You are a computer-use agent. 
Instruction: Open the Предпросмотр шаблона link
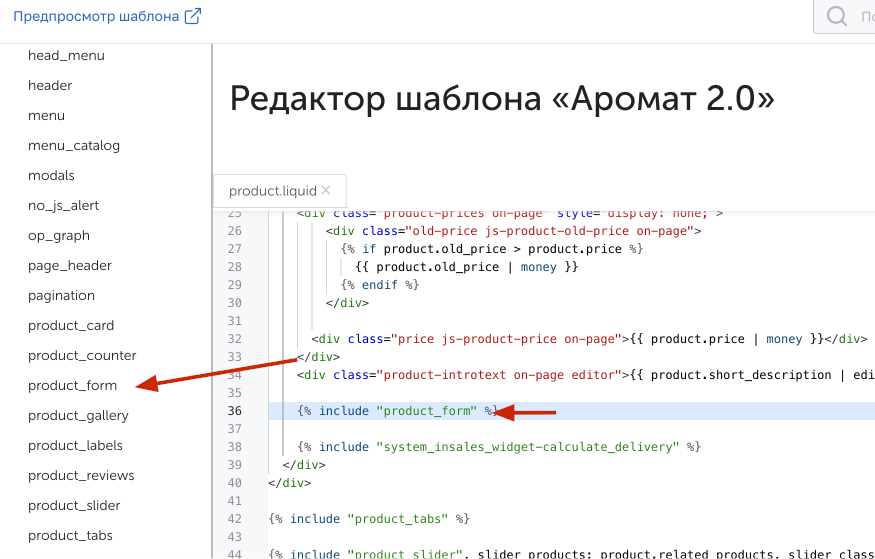click(x=96, y=16)
